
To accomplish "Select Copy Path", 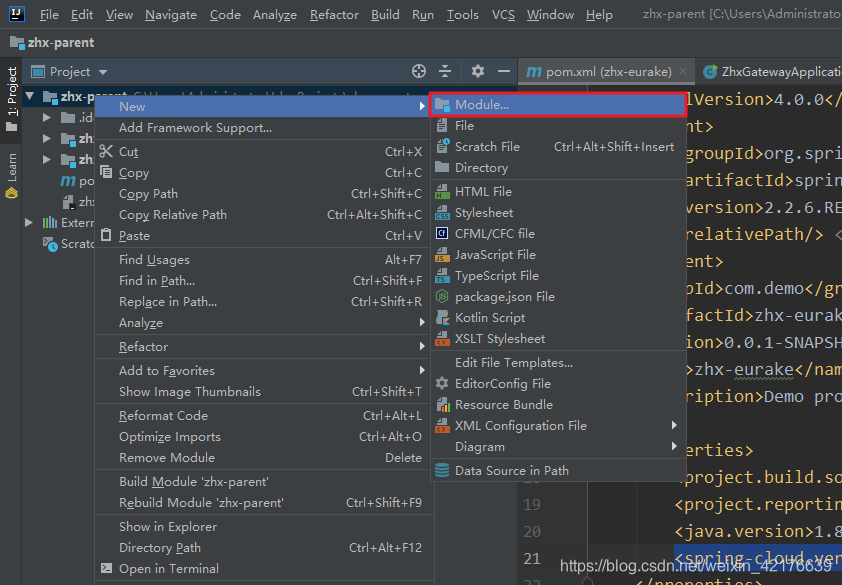I will click(x=263, y=194).
